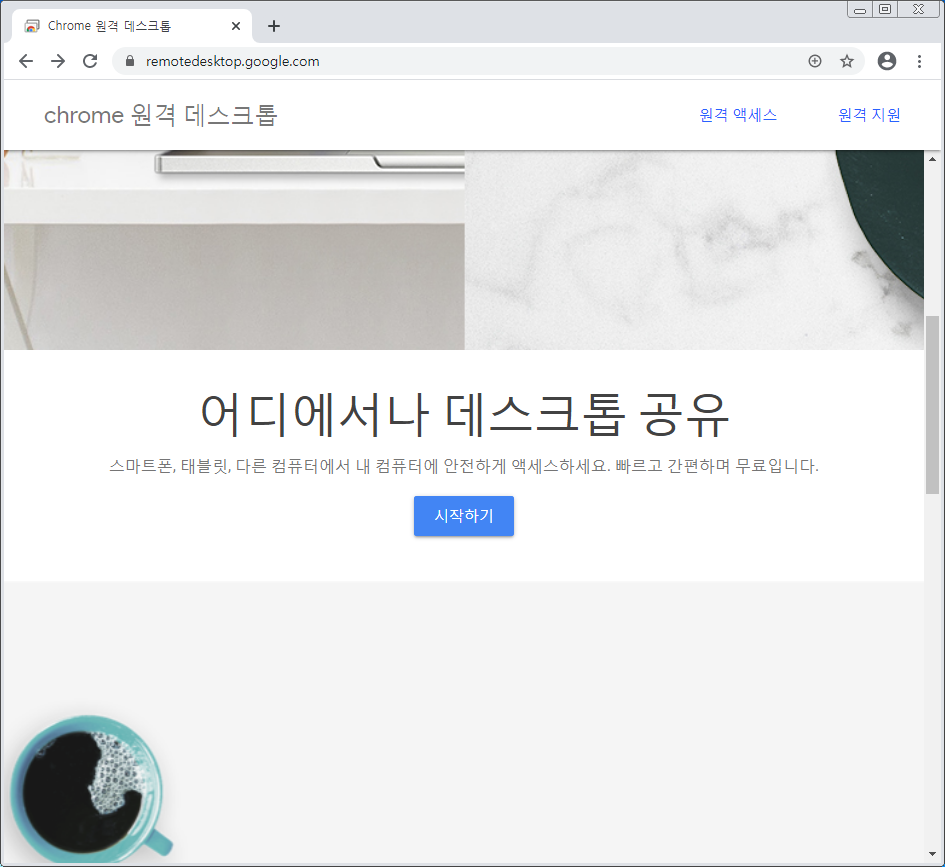Click the chrome 원격 데스크톱 logo title
This screenshot has height=867, width=945.
click(160, 114)
